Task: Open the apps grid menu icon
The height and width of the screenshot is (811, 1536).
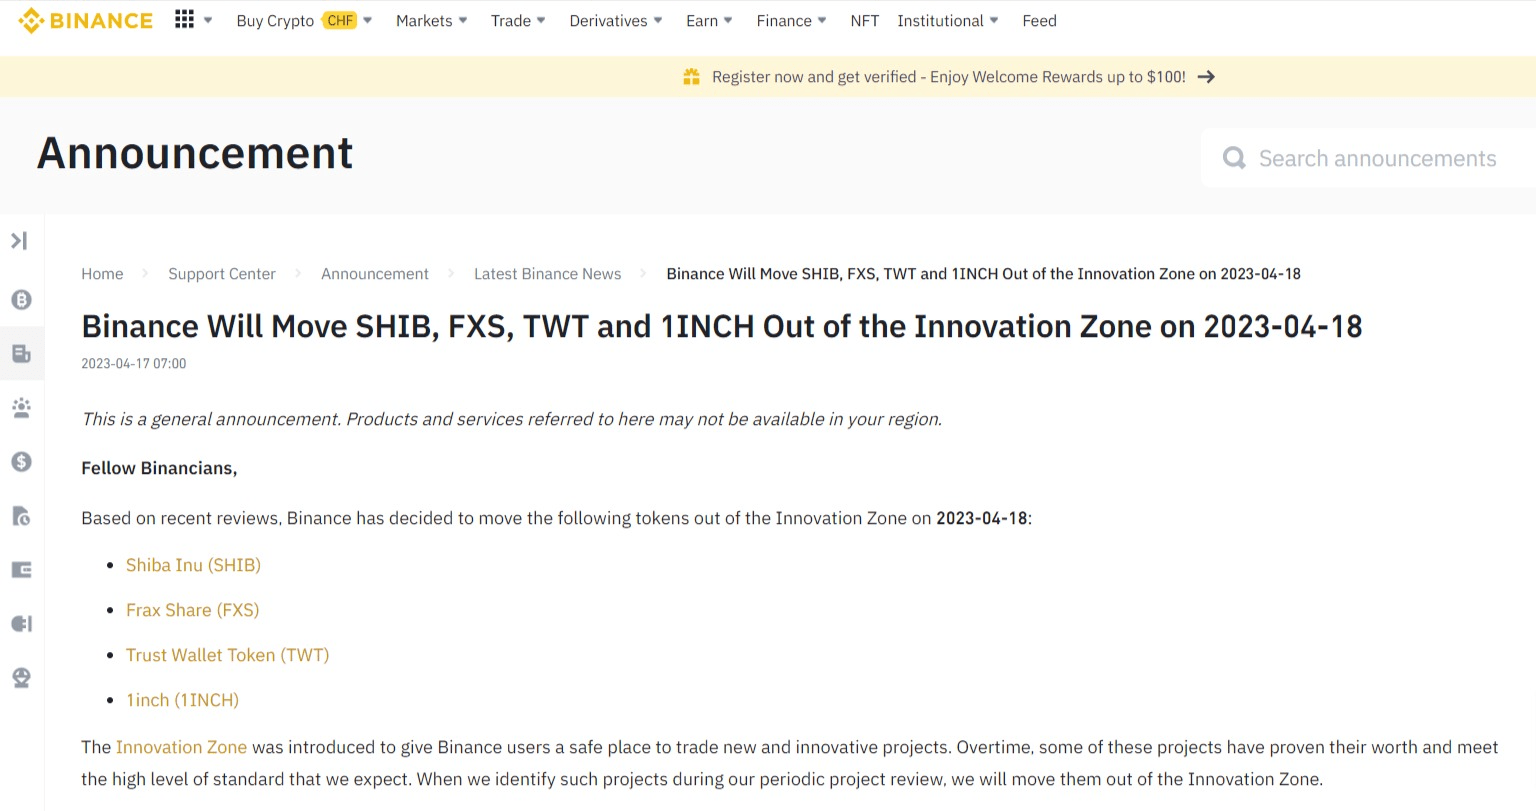Action: tap(184, 19)
